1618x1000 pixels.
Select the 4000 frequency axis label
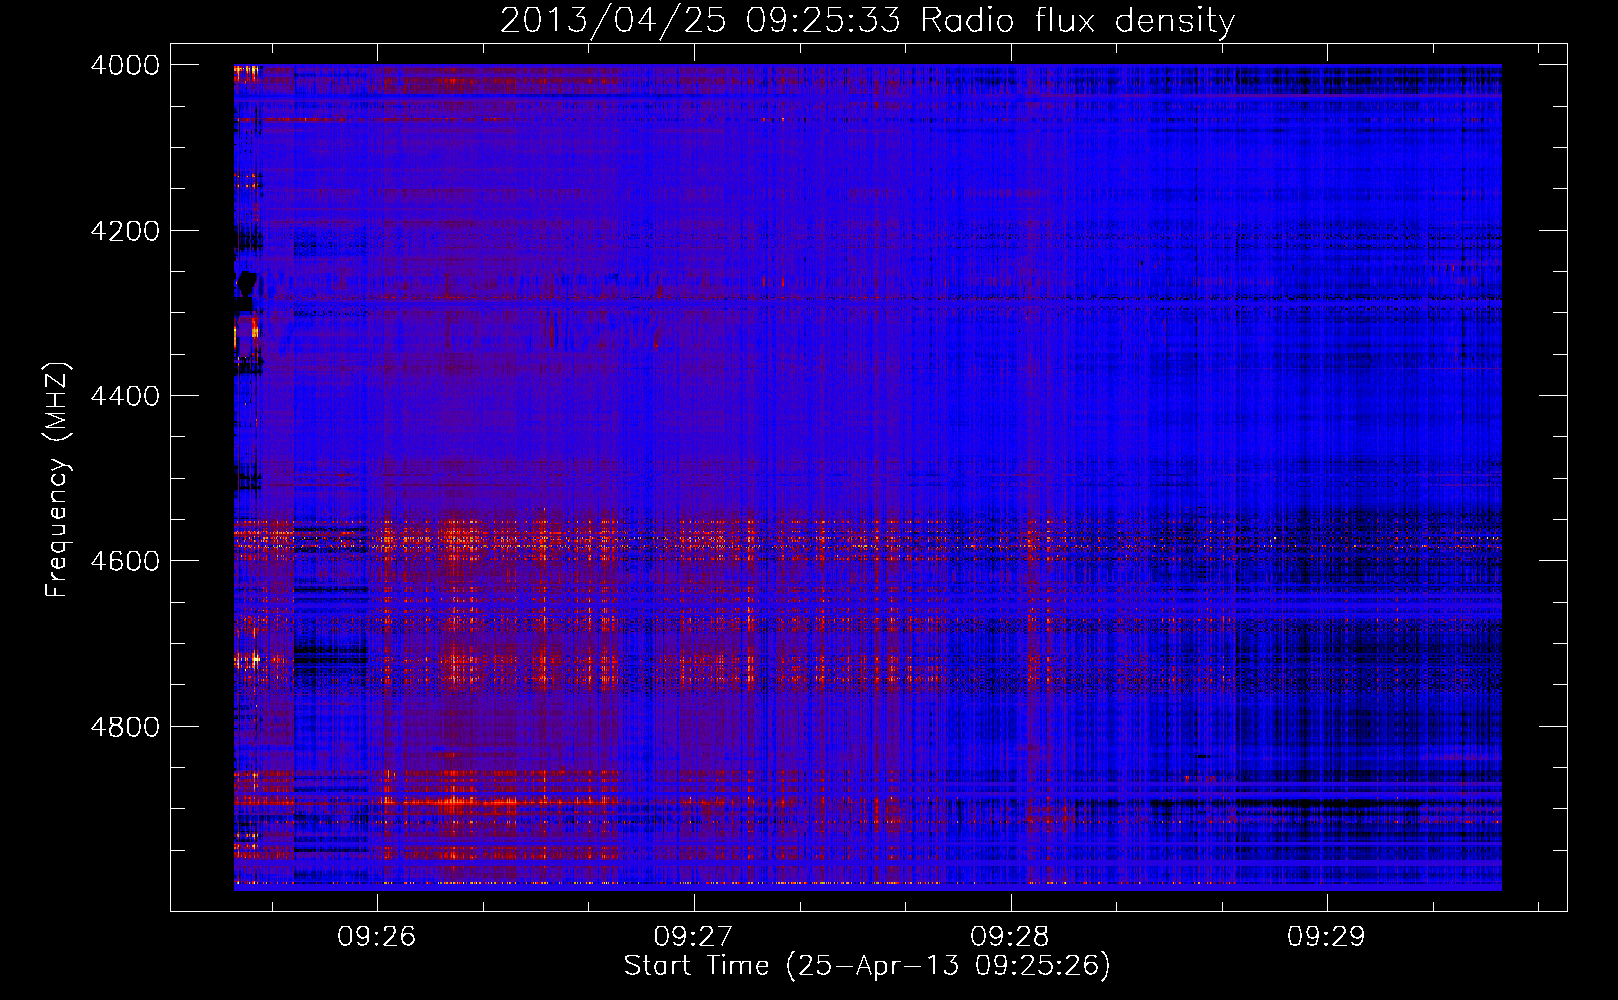tap(125, 65)
